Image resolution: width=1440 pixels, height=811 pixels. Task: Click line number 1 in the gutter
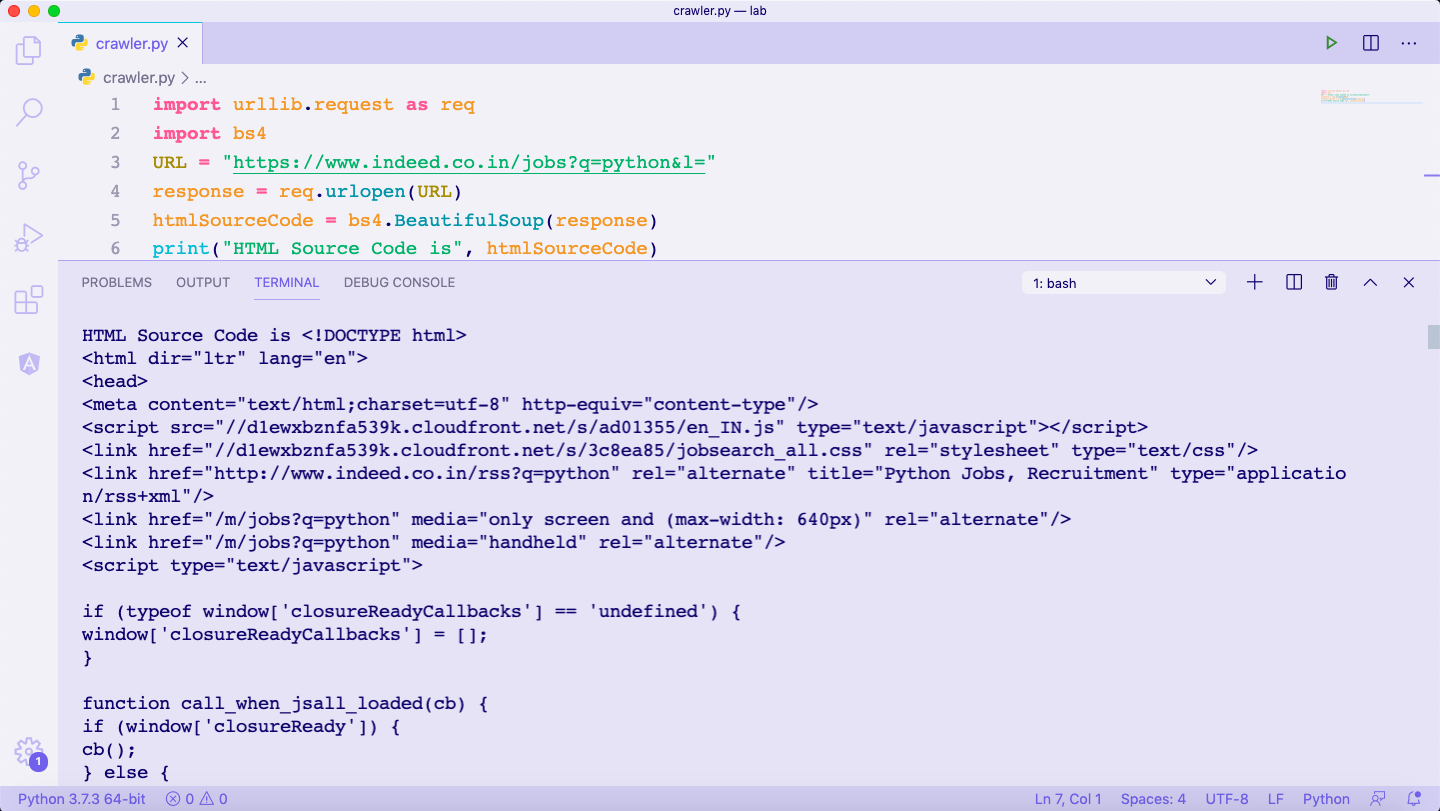tap(115, 104)
